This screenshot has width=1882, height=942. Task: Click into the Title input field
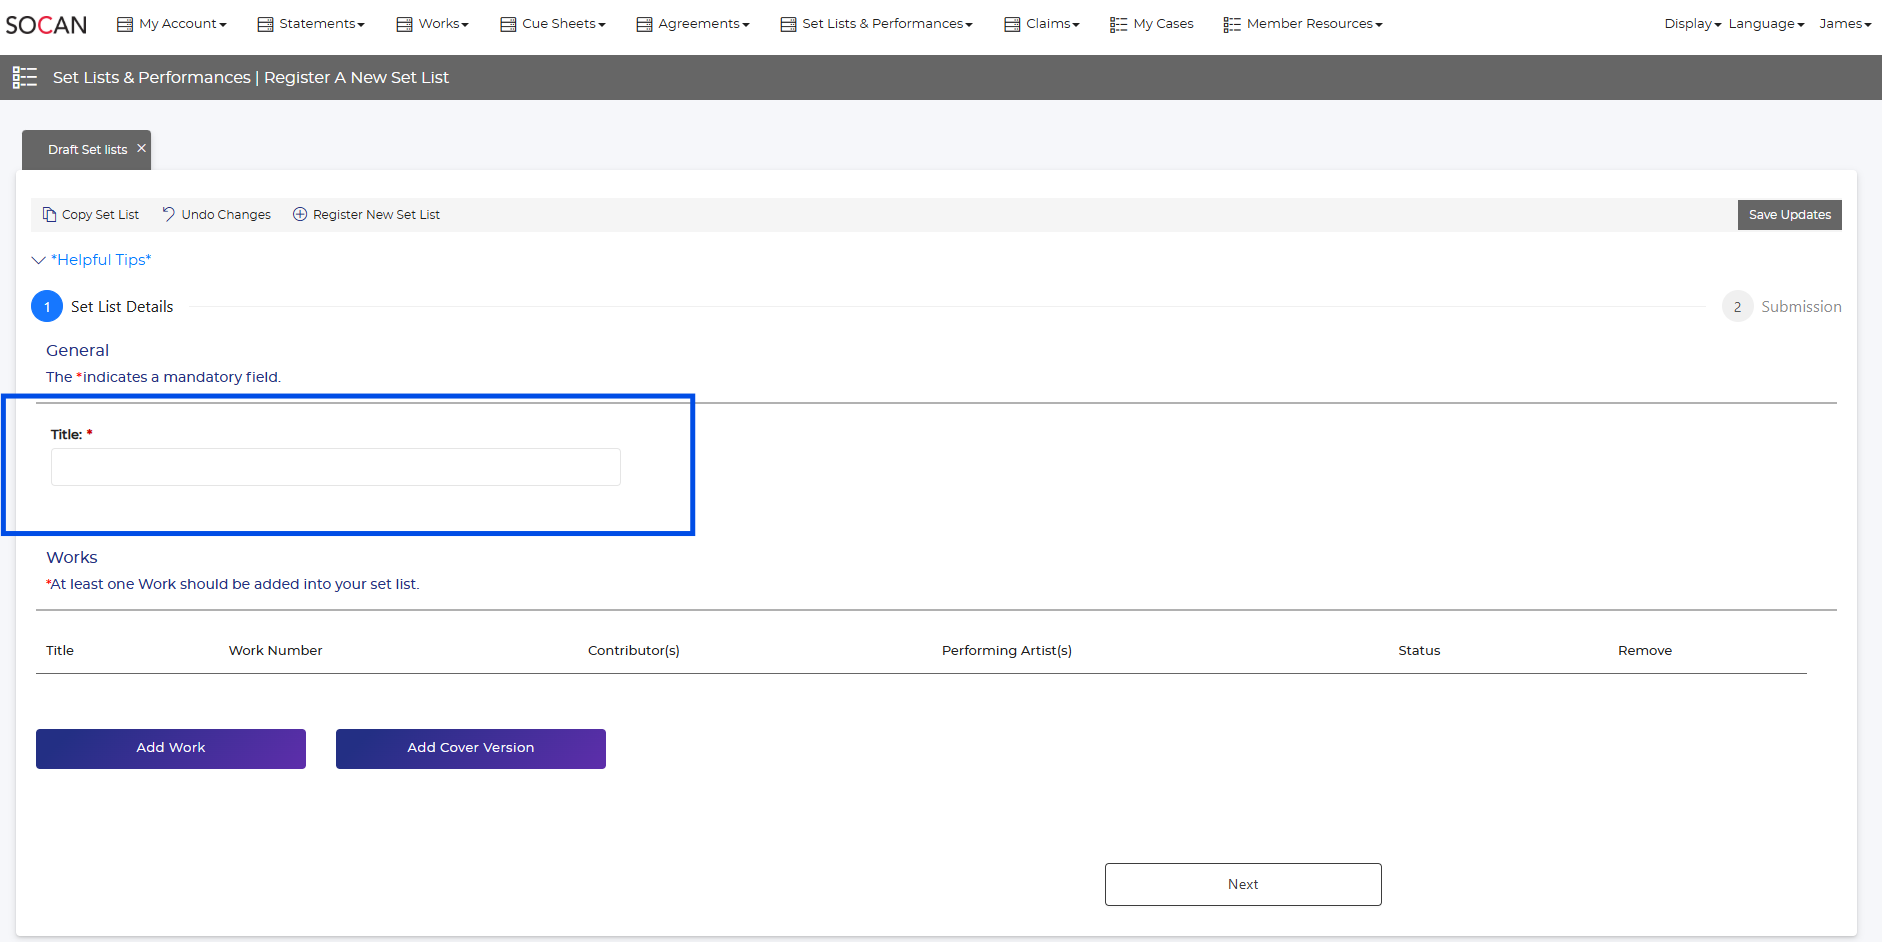click(x=336, y=467)
